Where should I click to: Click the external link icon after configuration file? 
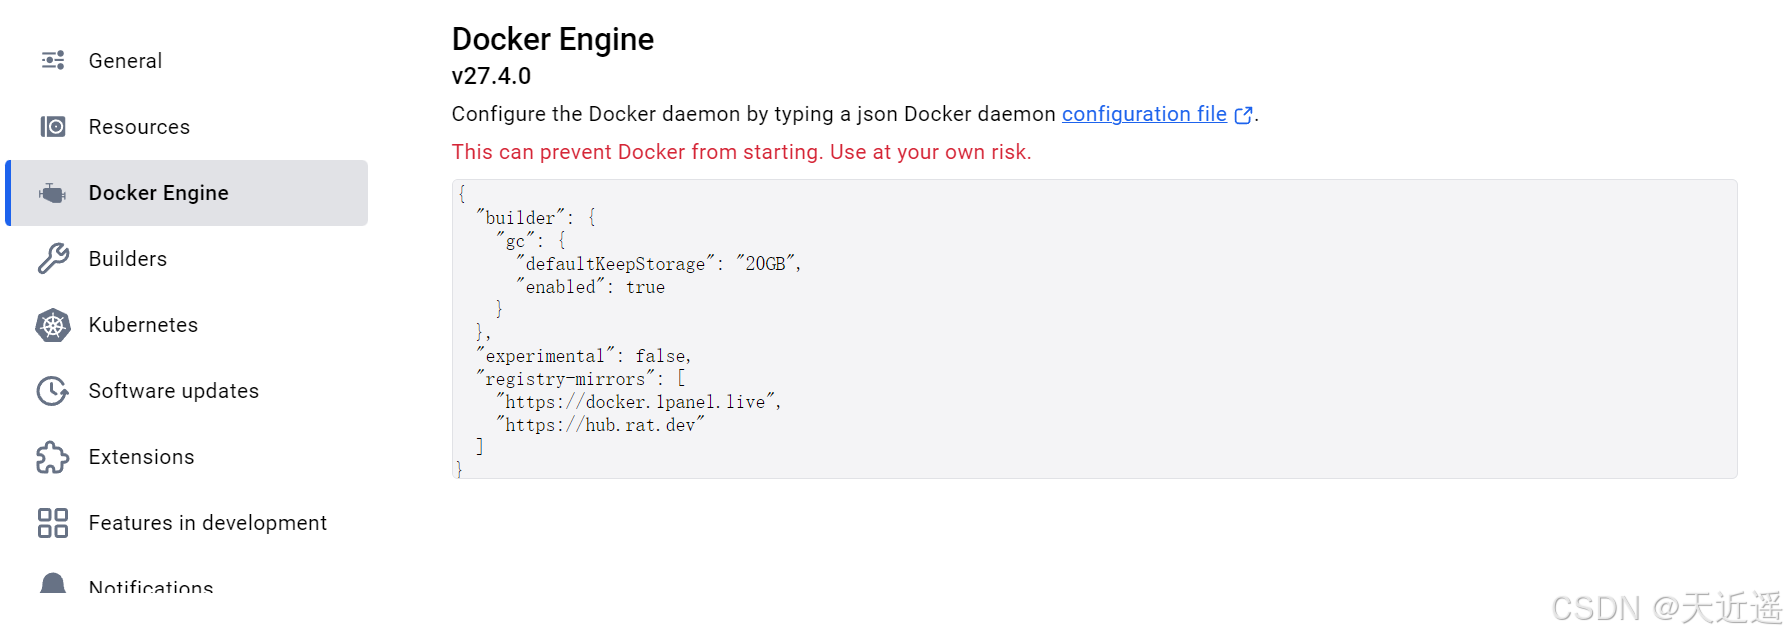1243,115
